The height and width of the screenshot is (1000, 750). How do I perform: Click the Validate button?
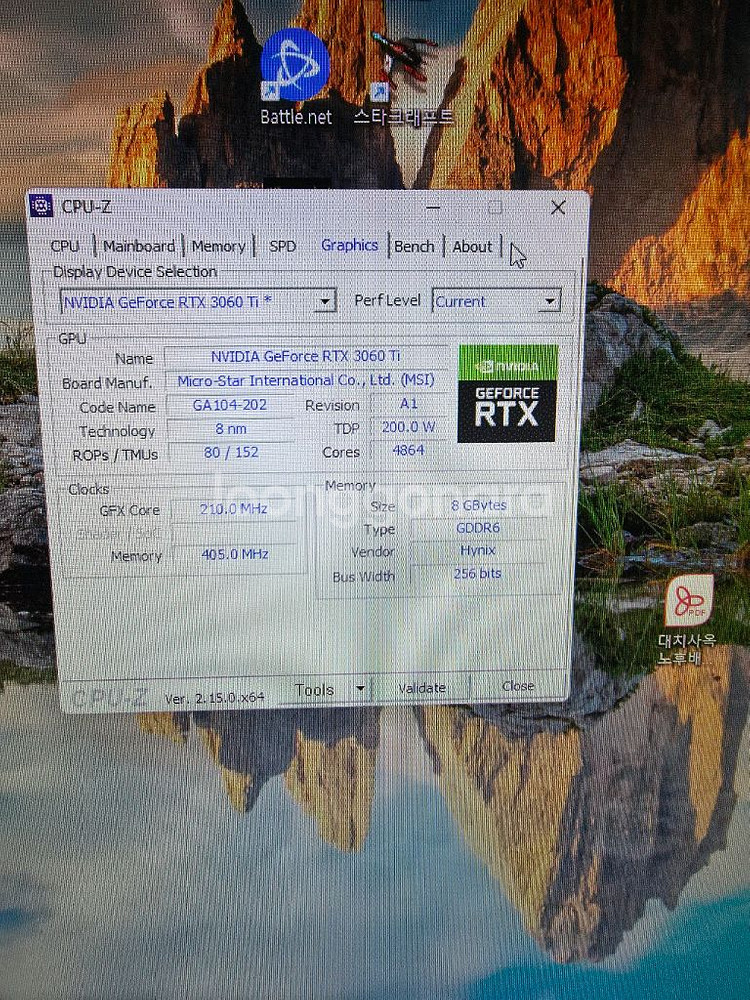pyautogui.click(x=422, y=688)
